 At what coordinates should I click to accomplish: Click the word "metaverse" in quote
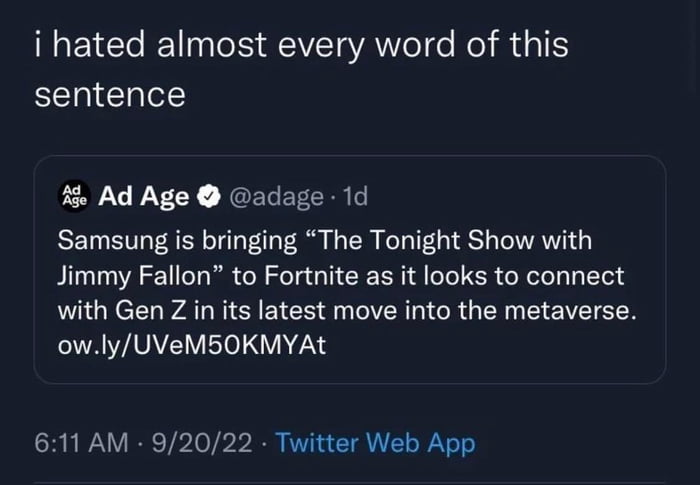(565, 310)
